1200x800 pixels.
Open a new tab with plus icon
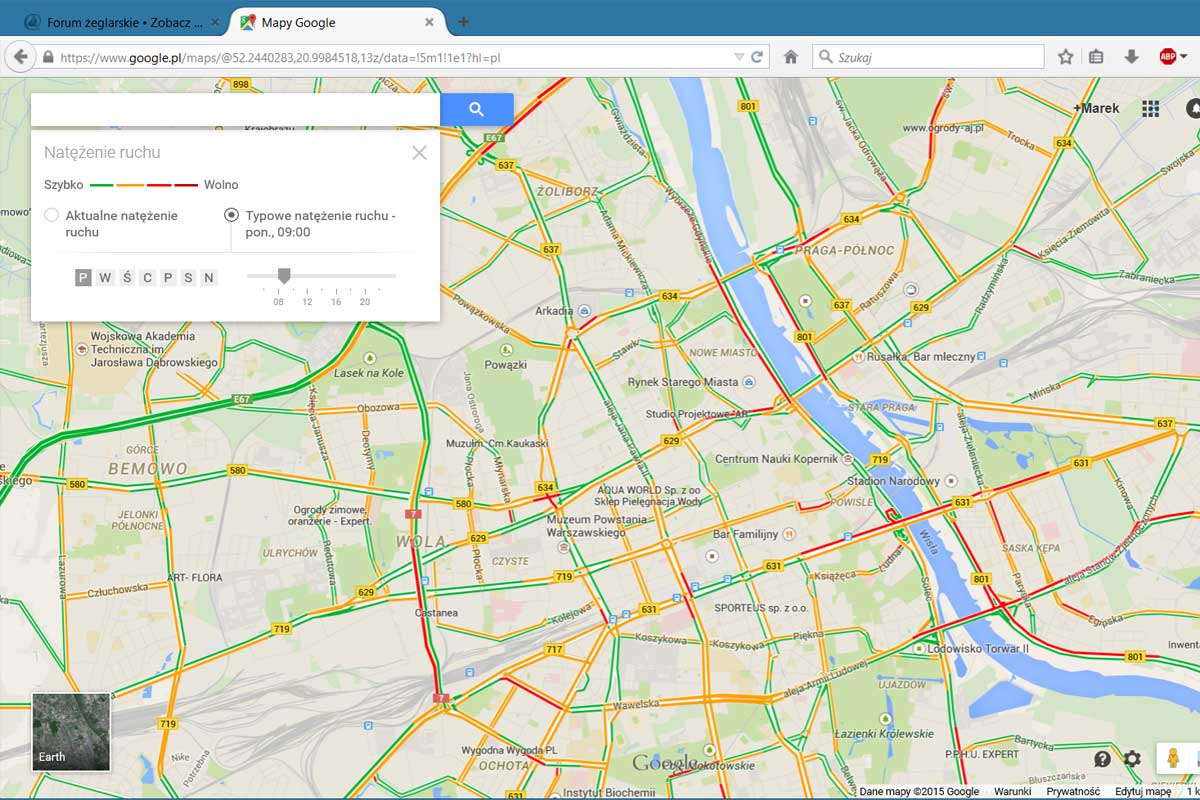coord(463,22)
